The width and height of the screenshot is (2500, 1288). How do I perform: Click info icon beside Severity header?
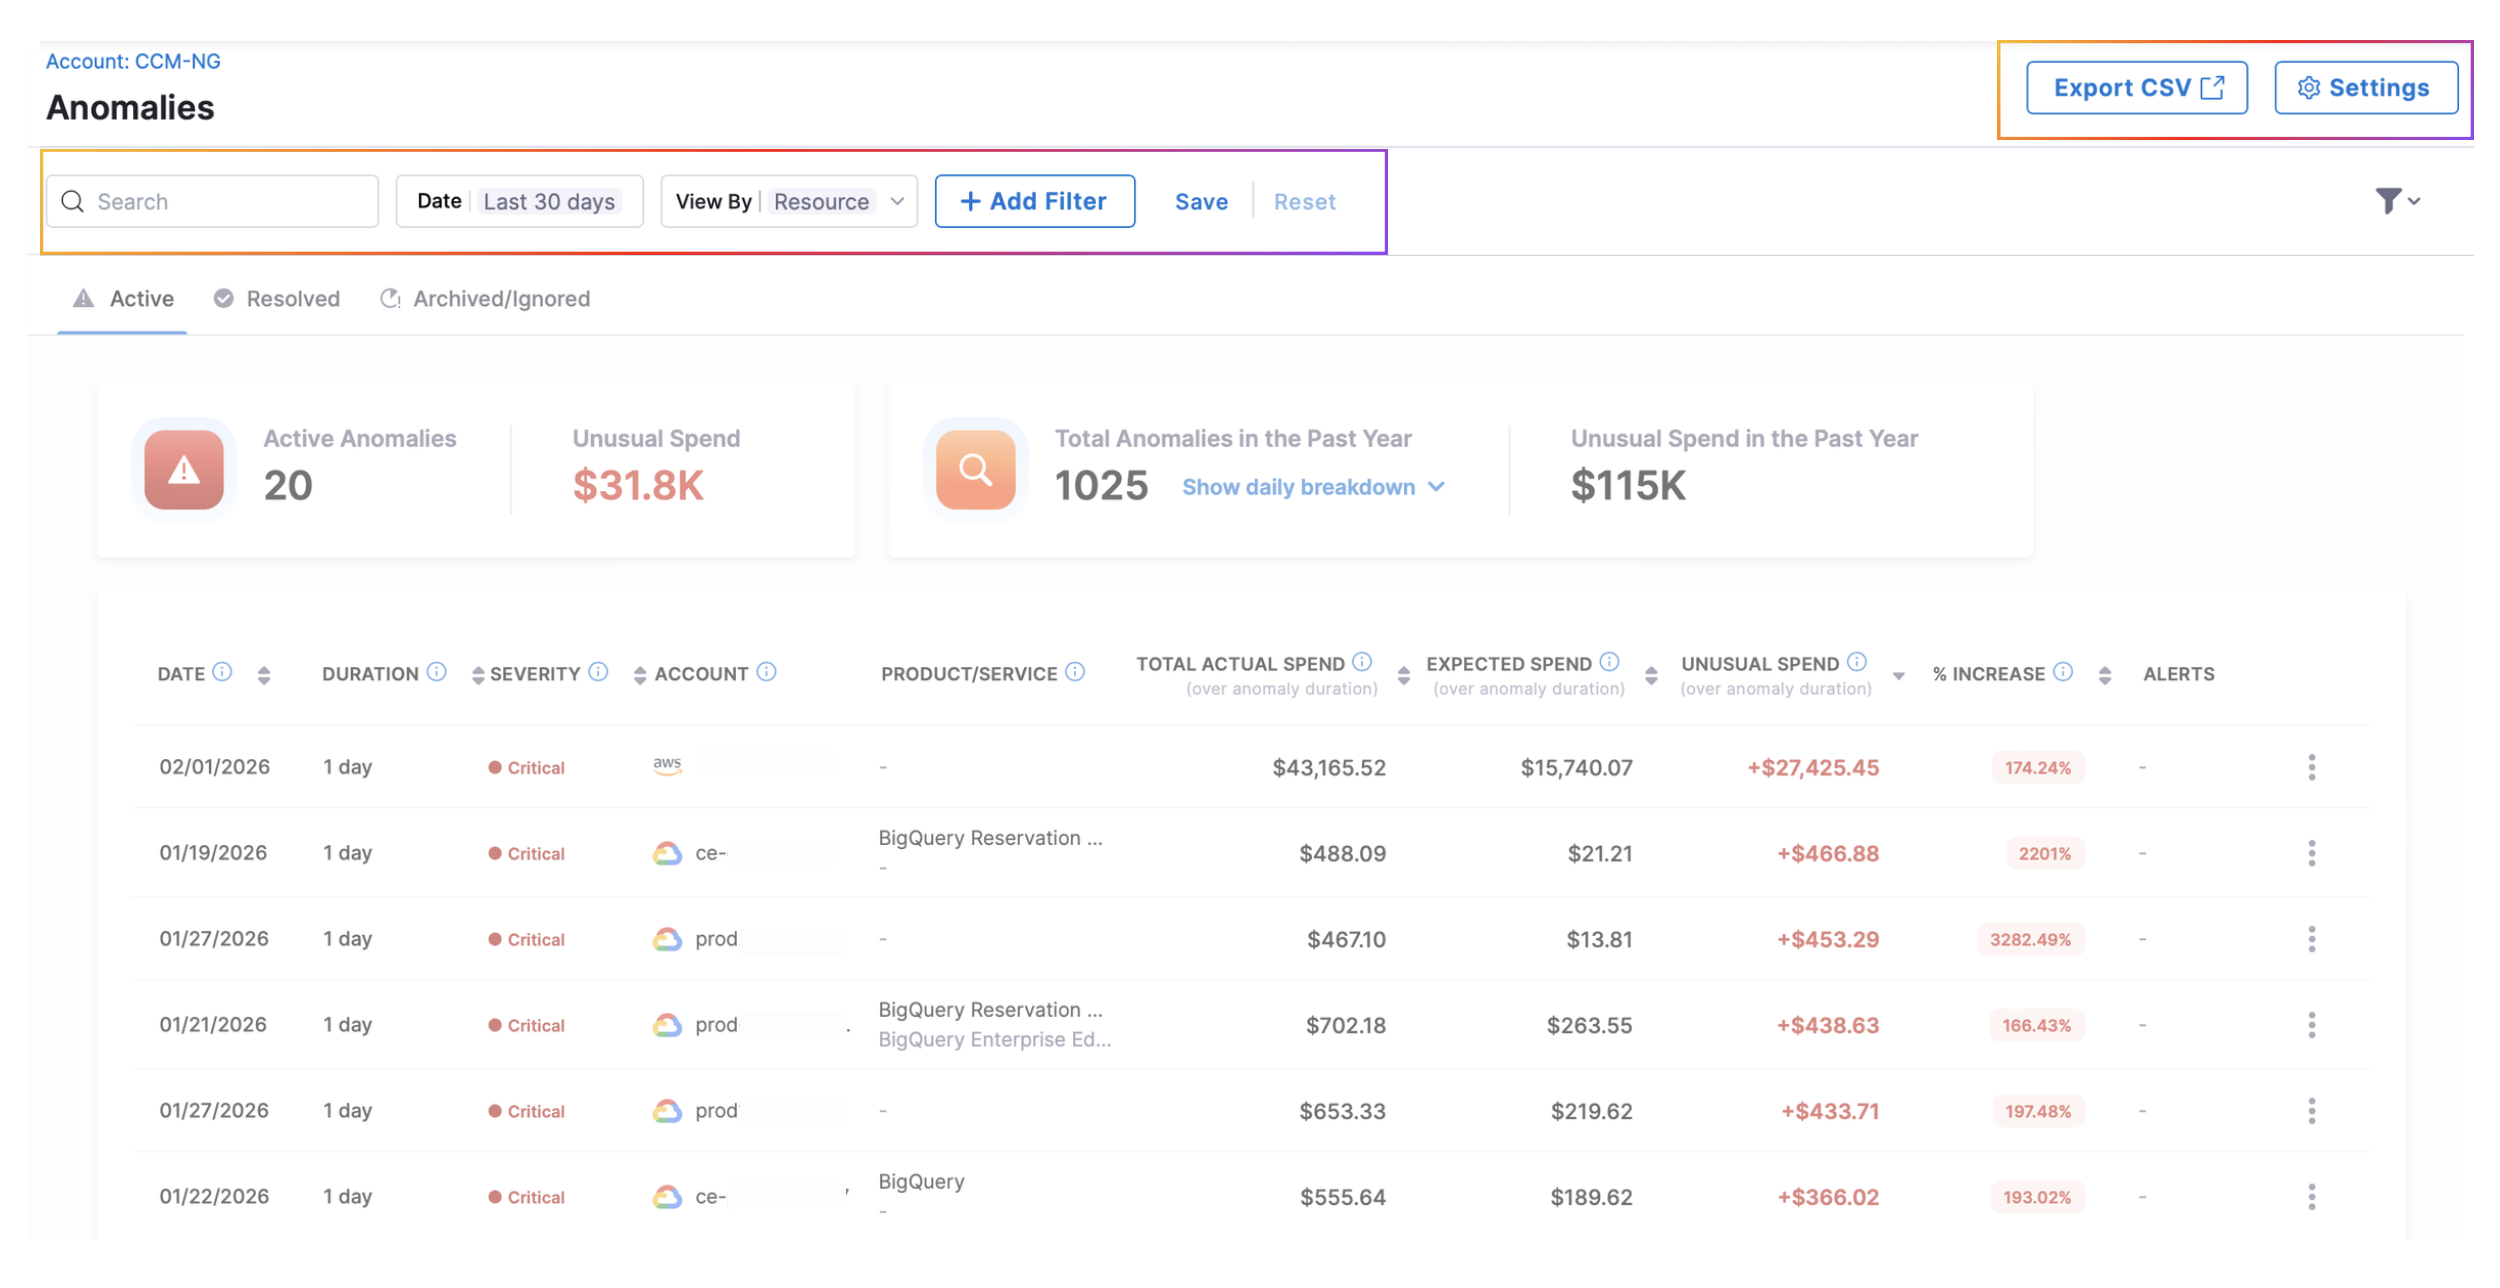598,671
